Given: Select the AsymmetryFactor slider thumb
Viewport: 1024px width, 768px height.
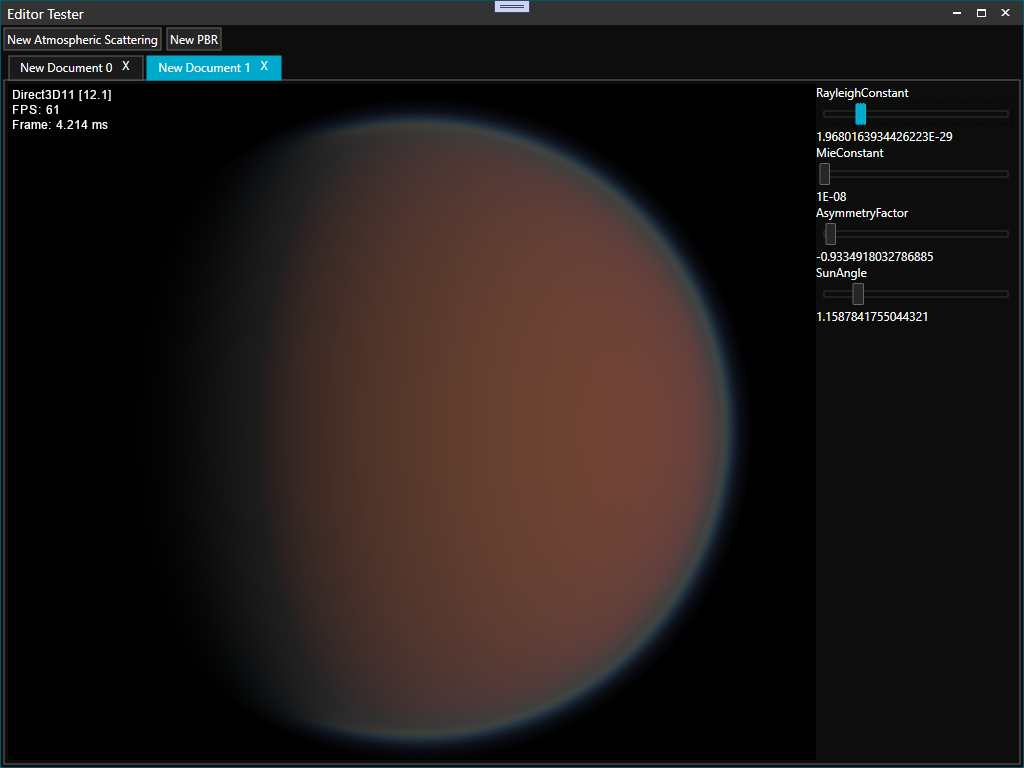Looking at the screenshot, I should coord(831,234).
